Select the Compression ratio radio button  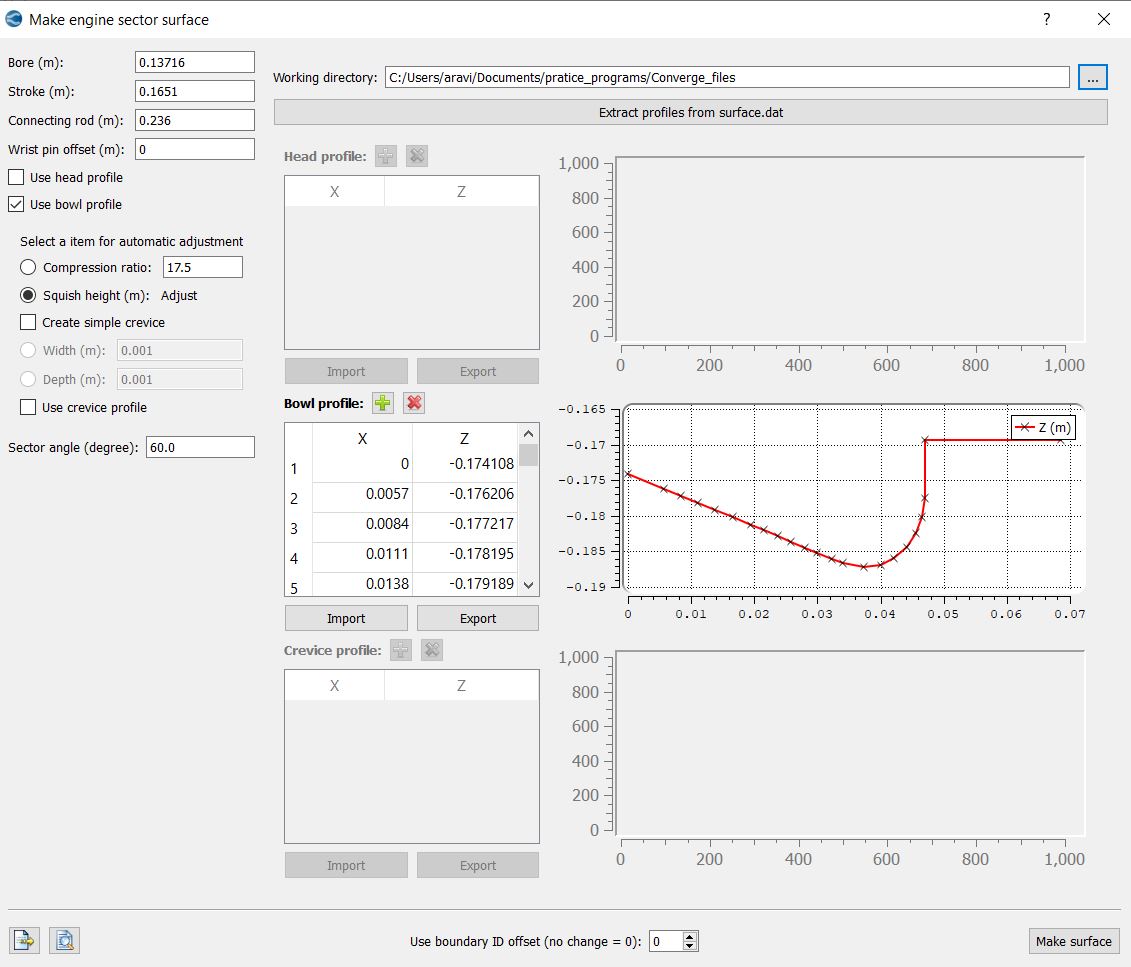tap(28, 268)
